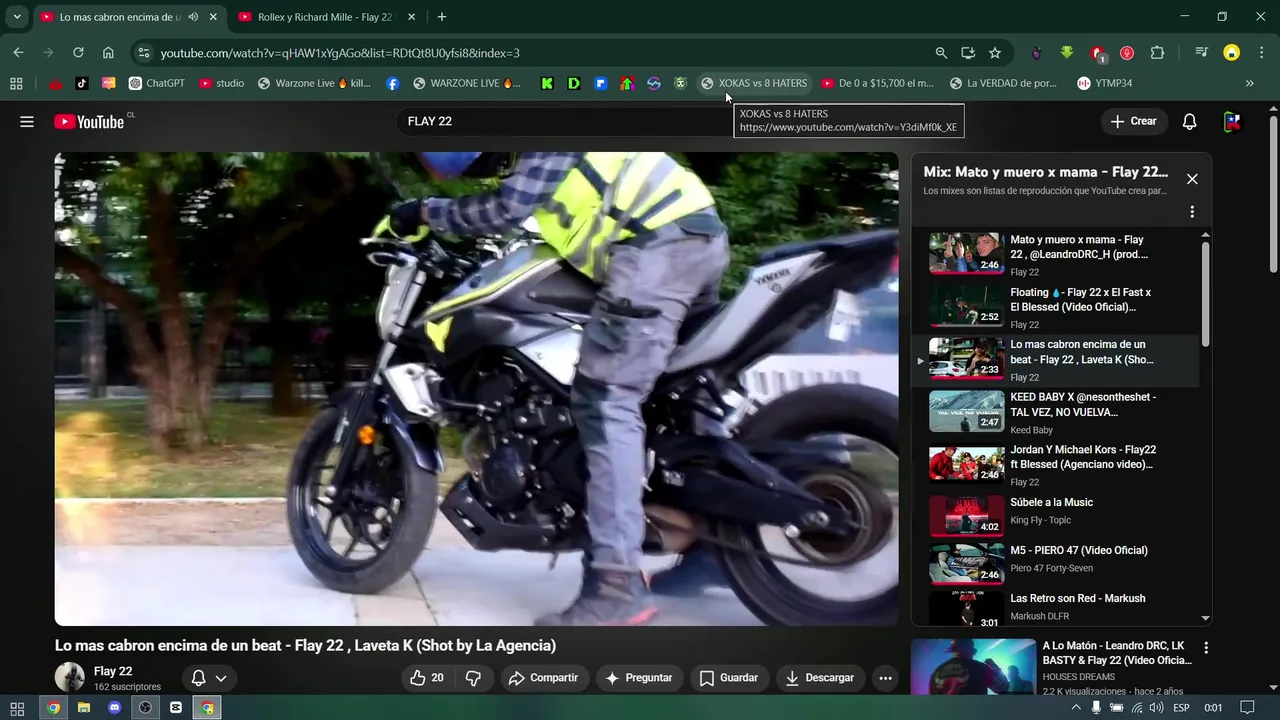
Task: Save video with Guardar button
Action: point(729,678)
